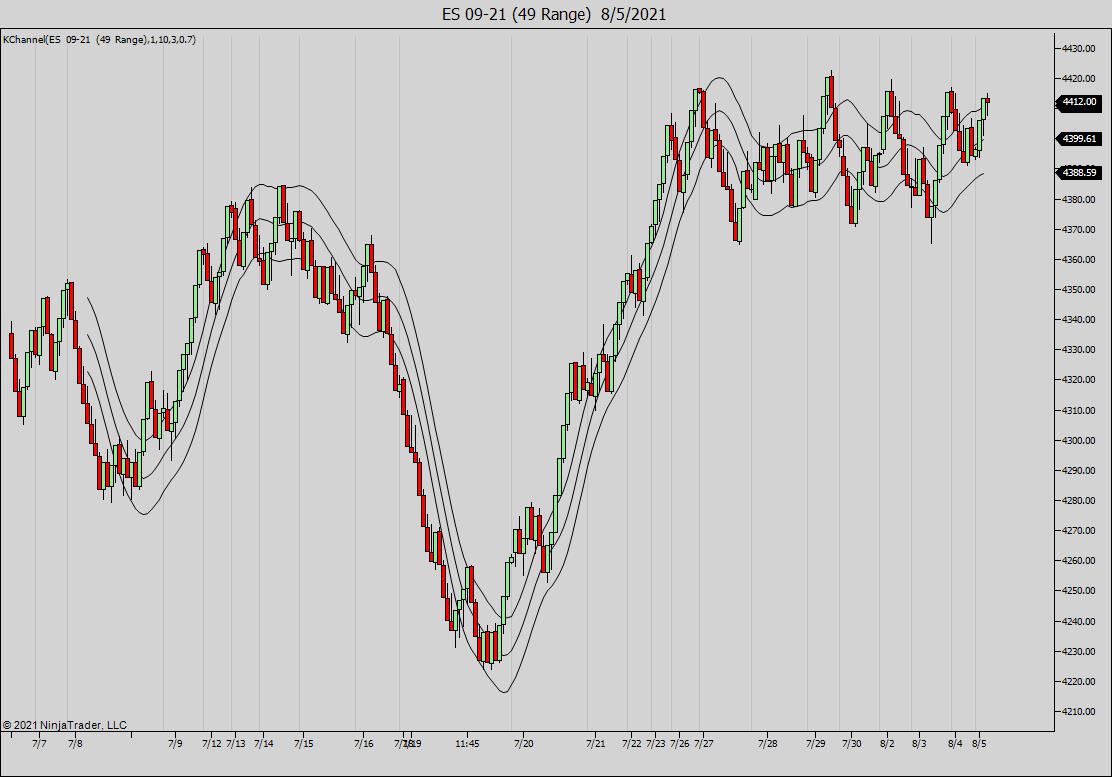Click the 7/22 date label
Viewport: 1112px width, 777px height.
tap(632, 744)
